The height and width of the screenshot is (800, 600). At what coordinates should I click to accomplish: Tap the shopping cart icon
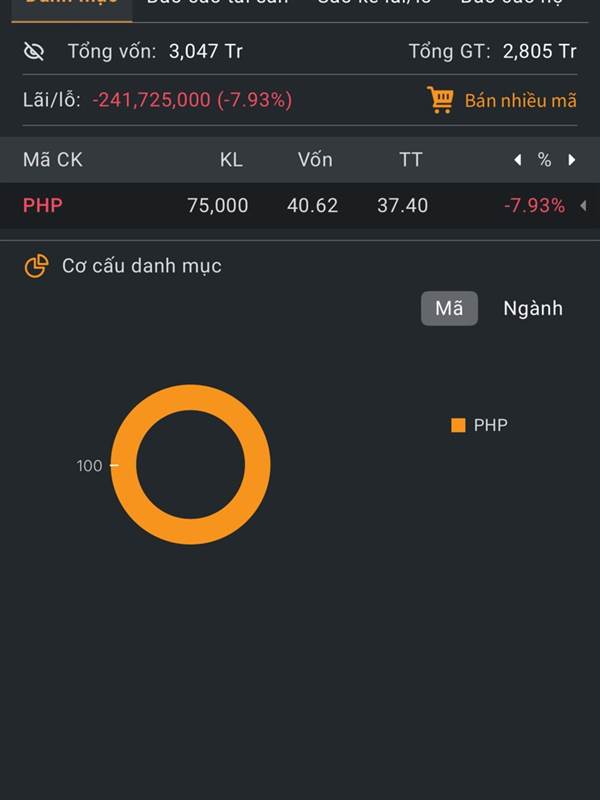[440, 99]
